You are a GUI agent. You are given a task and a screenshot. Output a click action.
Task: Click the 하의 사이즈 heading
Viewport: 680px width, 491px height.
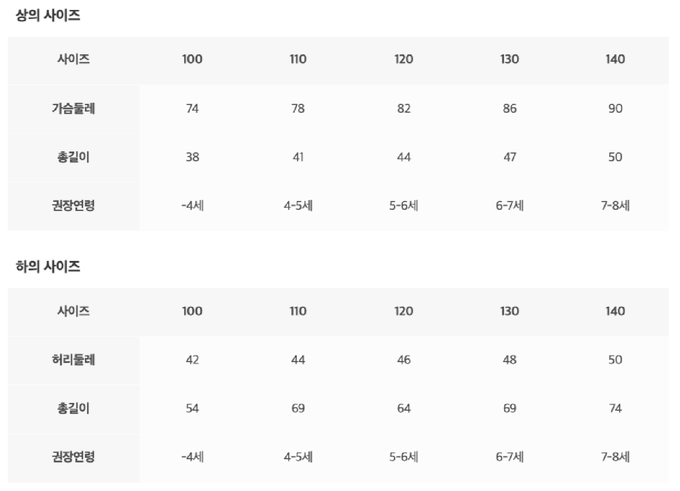point(48,267)
